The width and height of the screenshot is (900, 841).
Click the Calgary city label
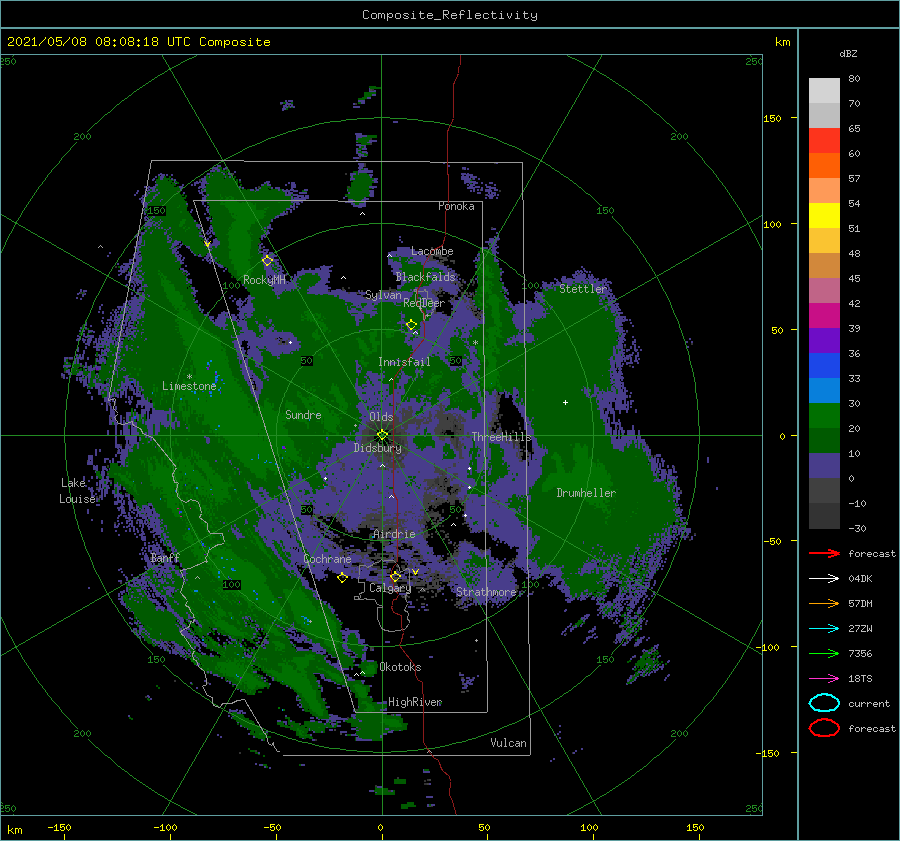[390, 588]
